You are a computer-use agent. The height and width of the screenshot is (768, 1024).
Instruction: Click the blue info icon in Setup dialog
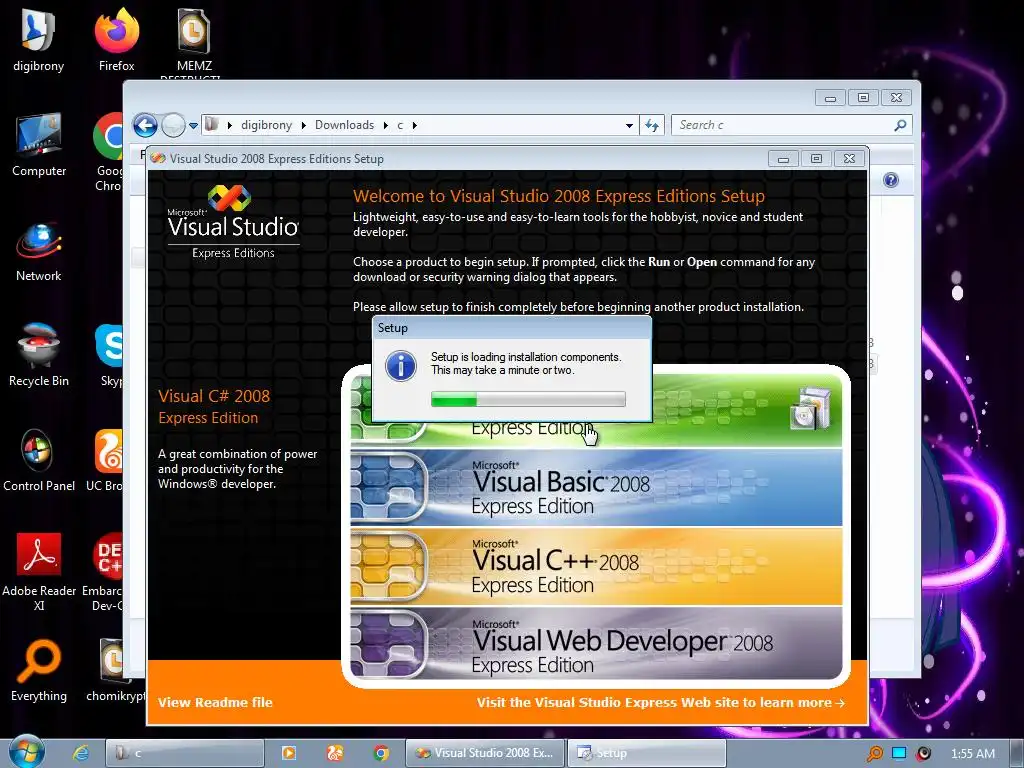pos(401,366)
